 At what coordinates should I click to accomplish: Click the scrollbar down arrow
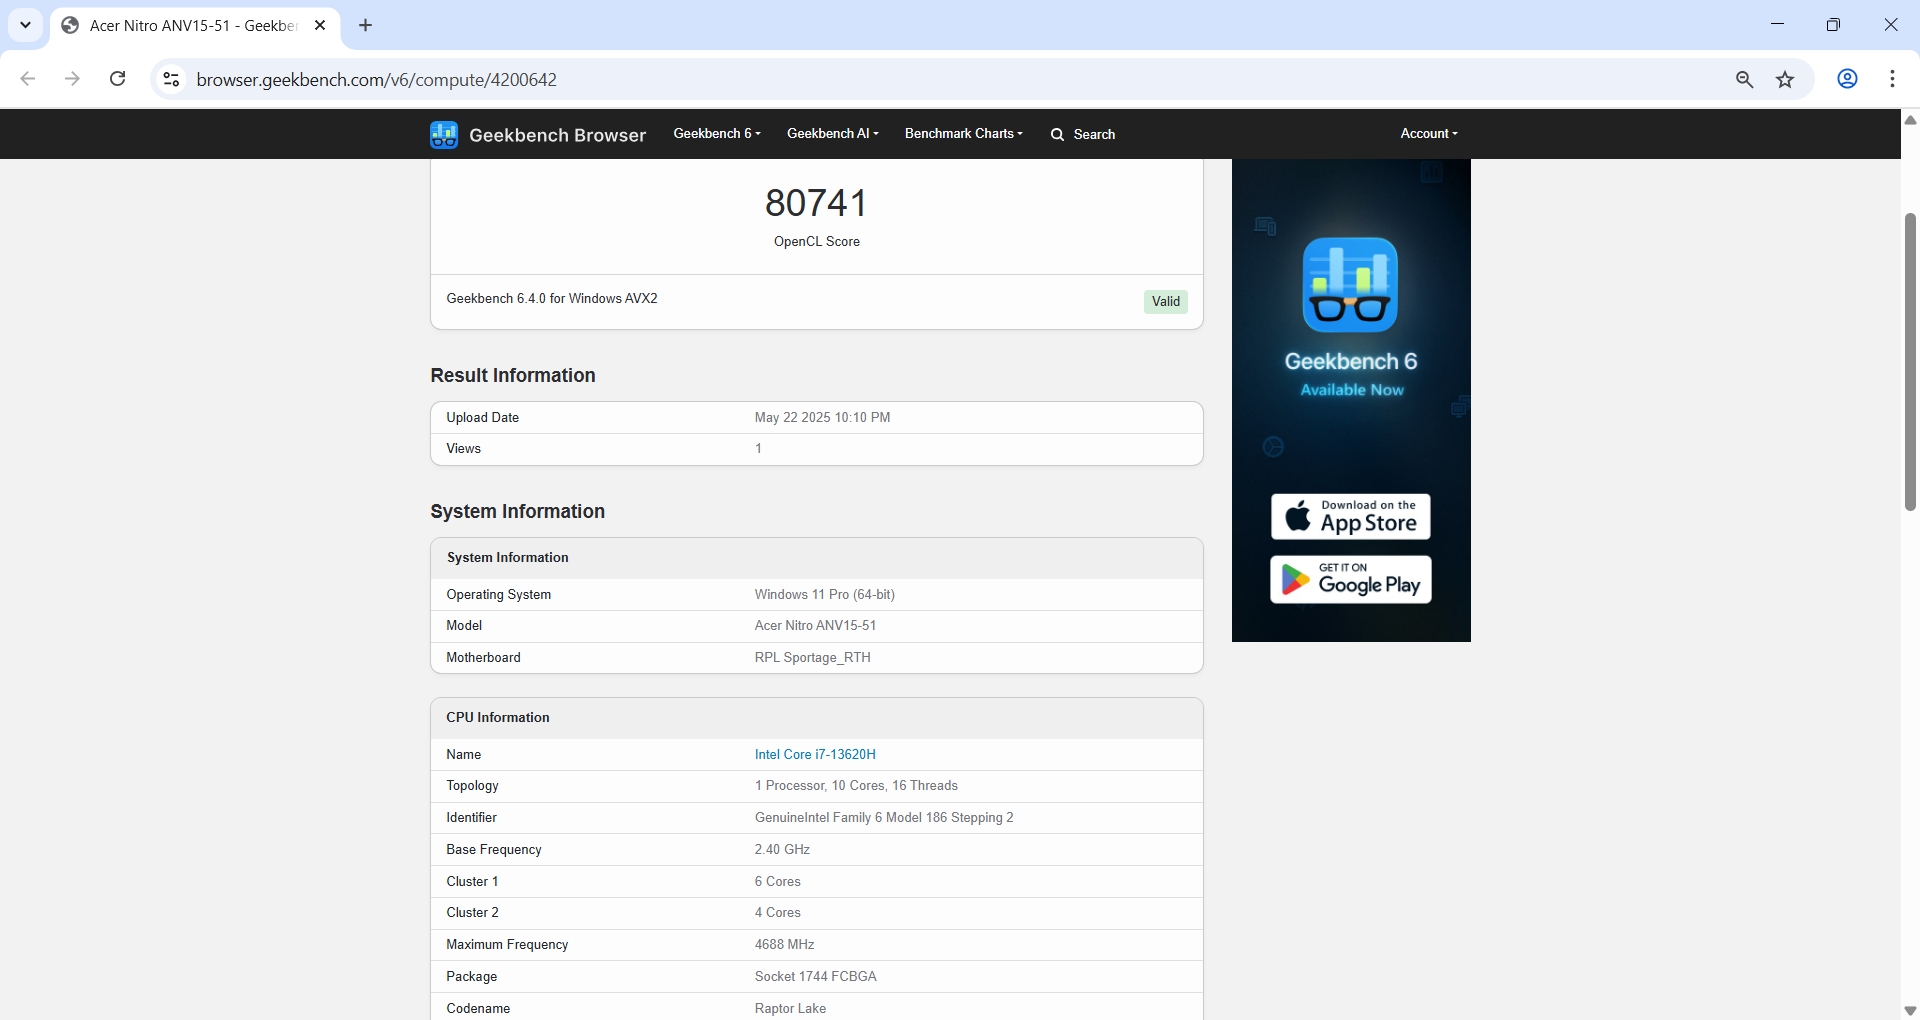click(1910, 1010)
